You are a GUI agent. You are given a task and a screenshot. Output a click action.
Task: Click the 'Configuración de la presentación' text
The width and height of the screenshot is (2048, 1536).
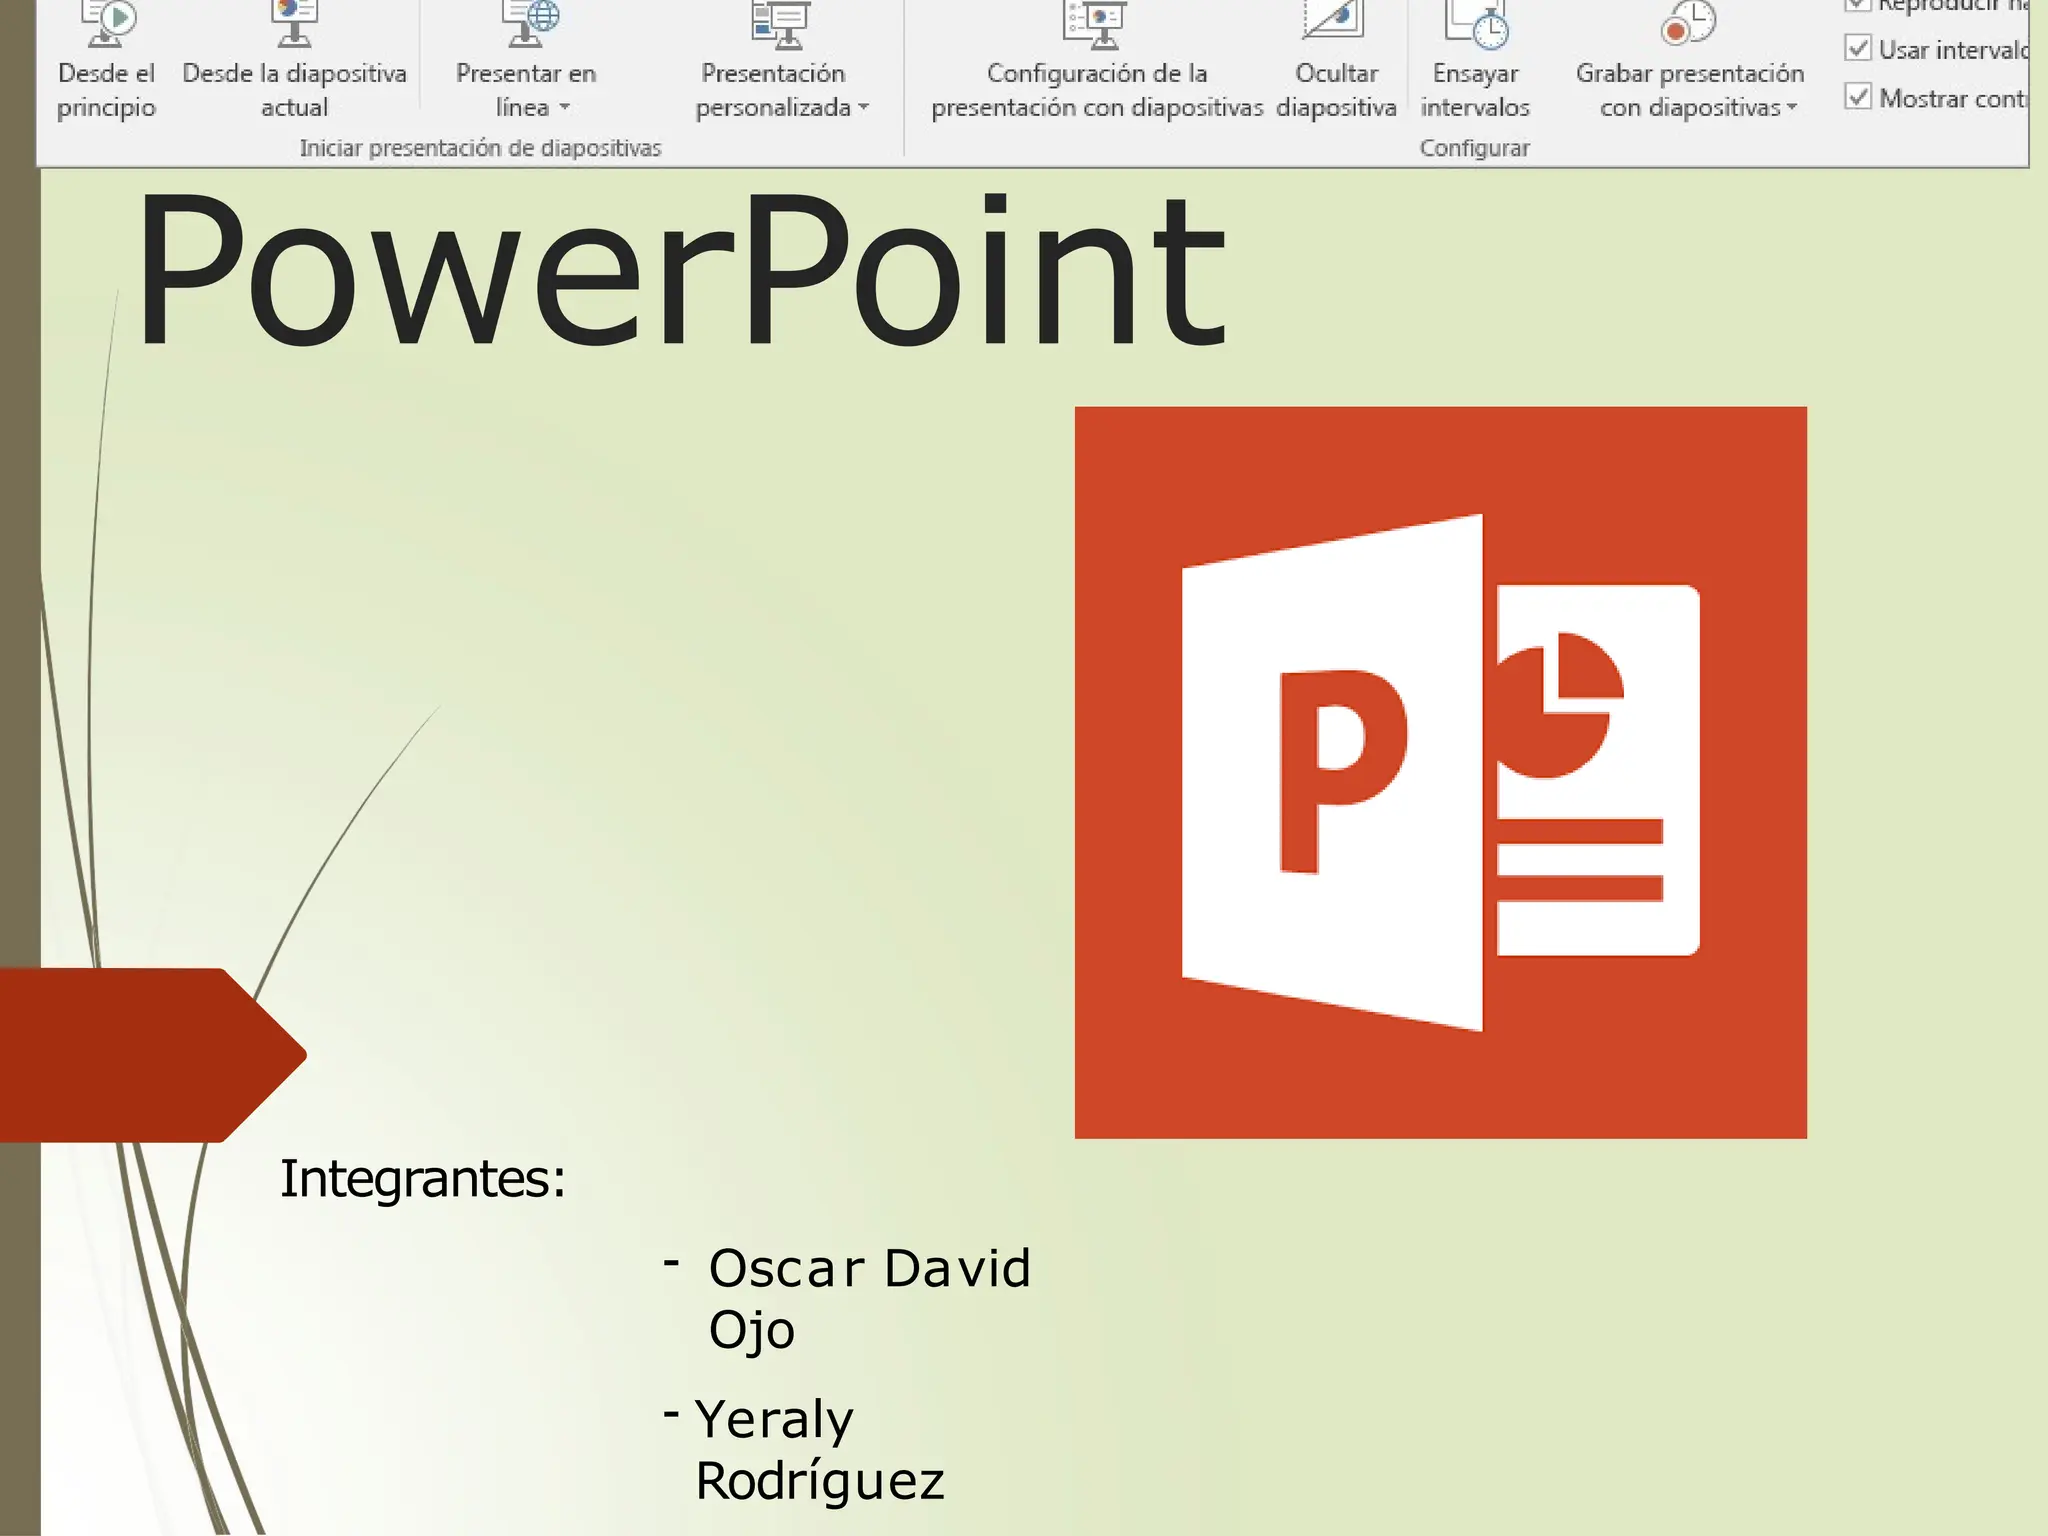1097,90
